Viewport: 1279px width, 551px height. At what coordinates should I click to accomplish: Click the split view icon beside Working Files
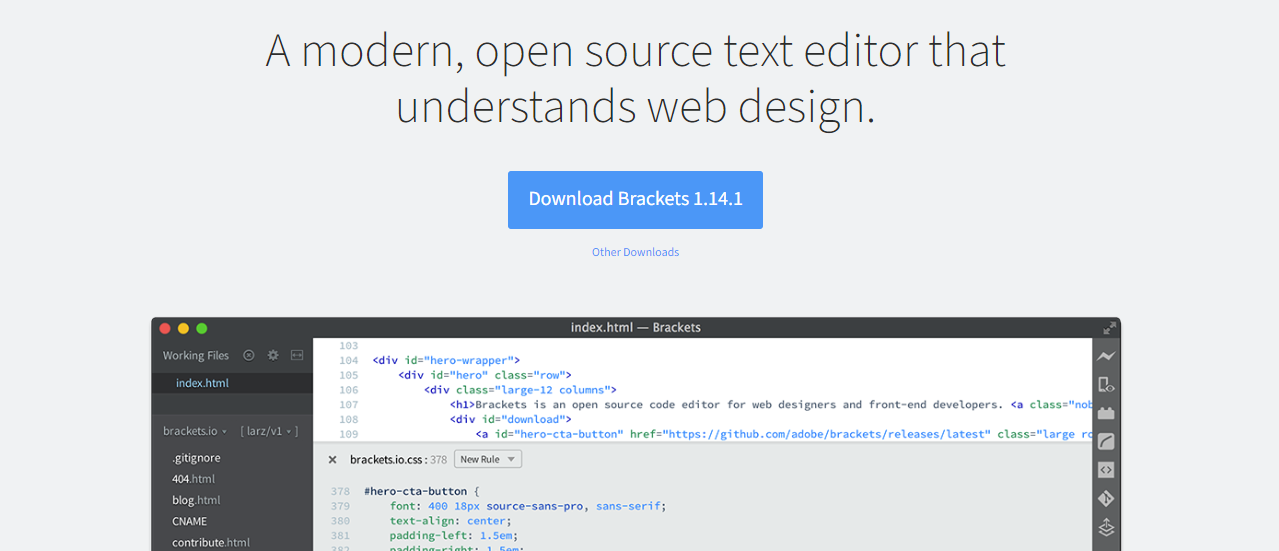click(x=297, y=355)
